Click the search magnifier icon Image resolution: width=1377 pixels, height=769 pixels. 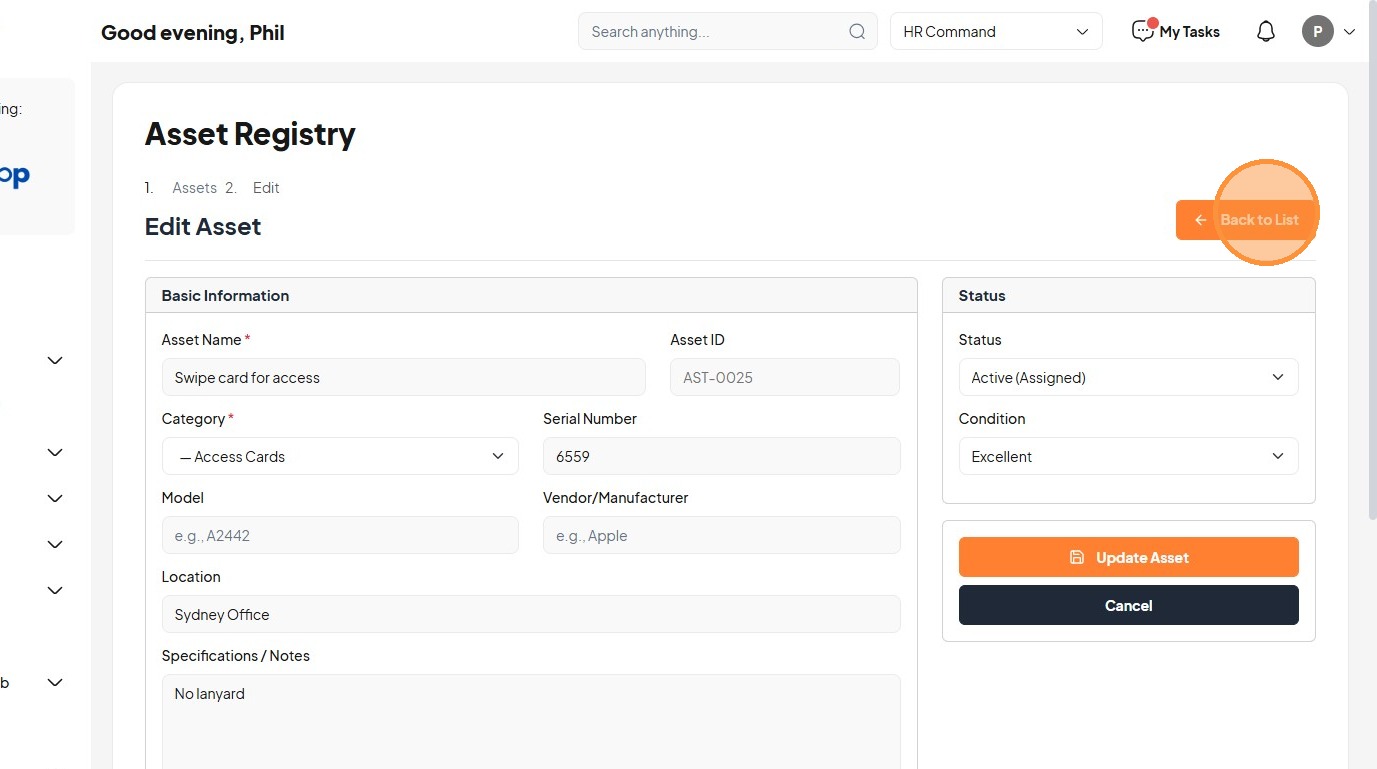[x=857, y=32]
